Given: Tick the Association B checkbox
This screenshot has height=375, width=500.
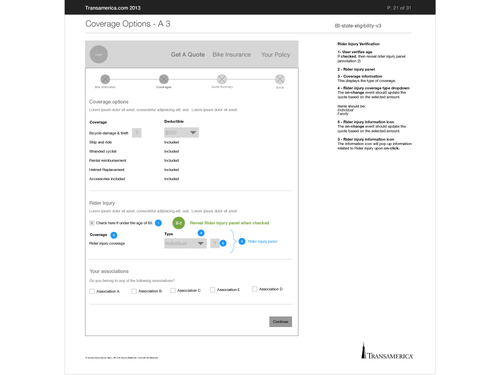Looking at the screenshot, I should point(134,291).
